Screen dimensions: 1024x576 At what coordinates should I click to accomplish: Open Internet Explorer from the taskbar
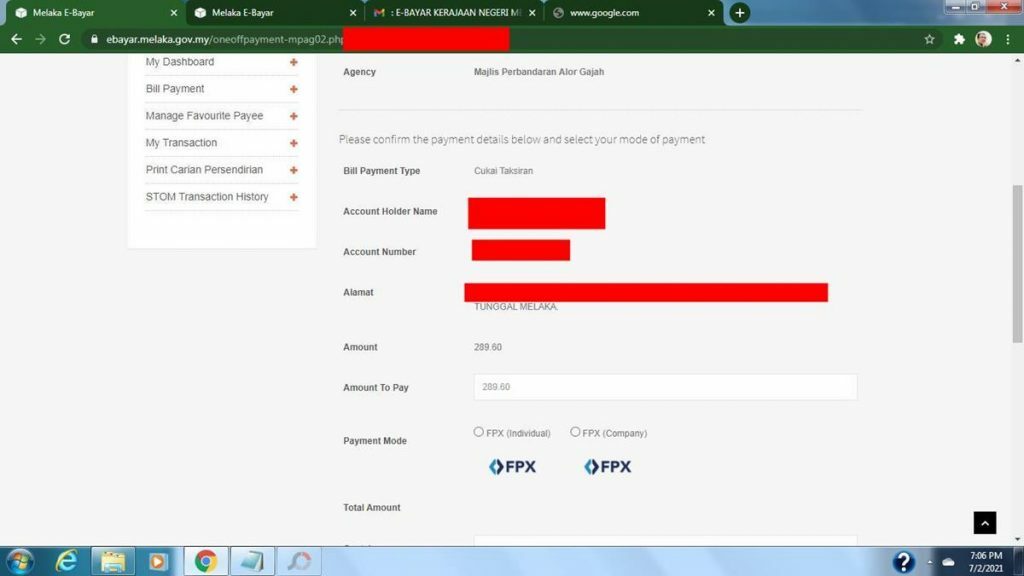[x=66, y=561]
